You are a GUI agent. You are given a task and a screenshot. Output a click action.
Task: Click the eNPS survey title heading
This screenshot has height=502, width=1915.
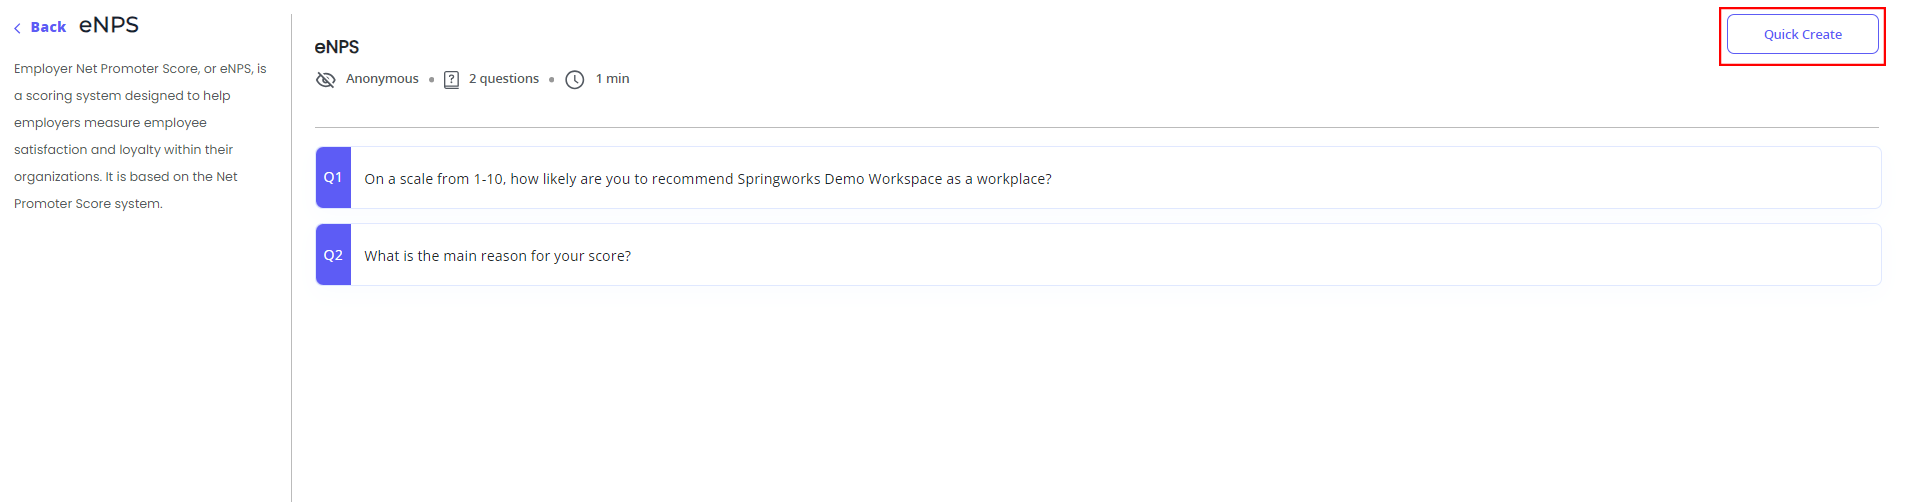click(337, 47)
